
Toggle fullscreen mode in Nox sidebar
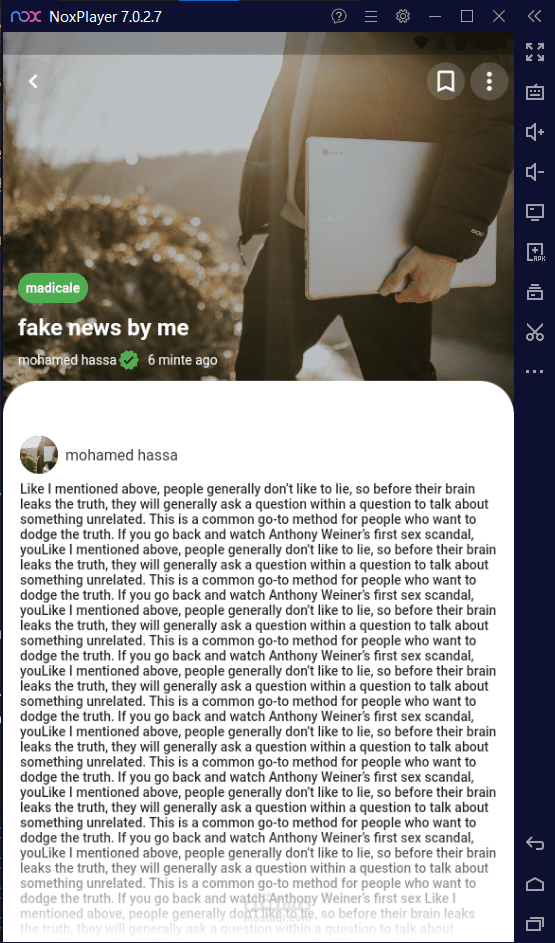coord(535,52)
